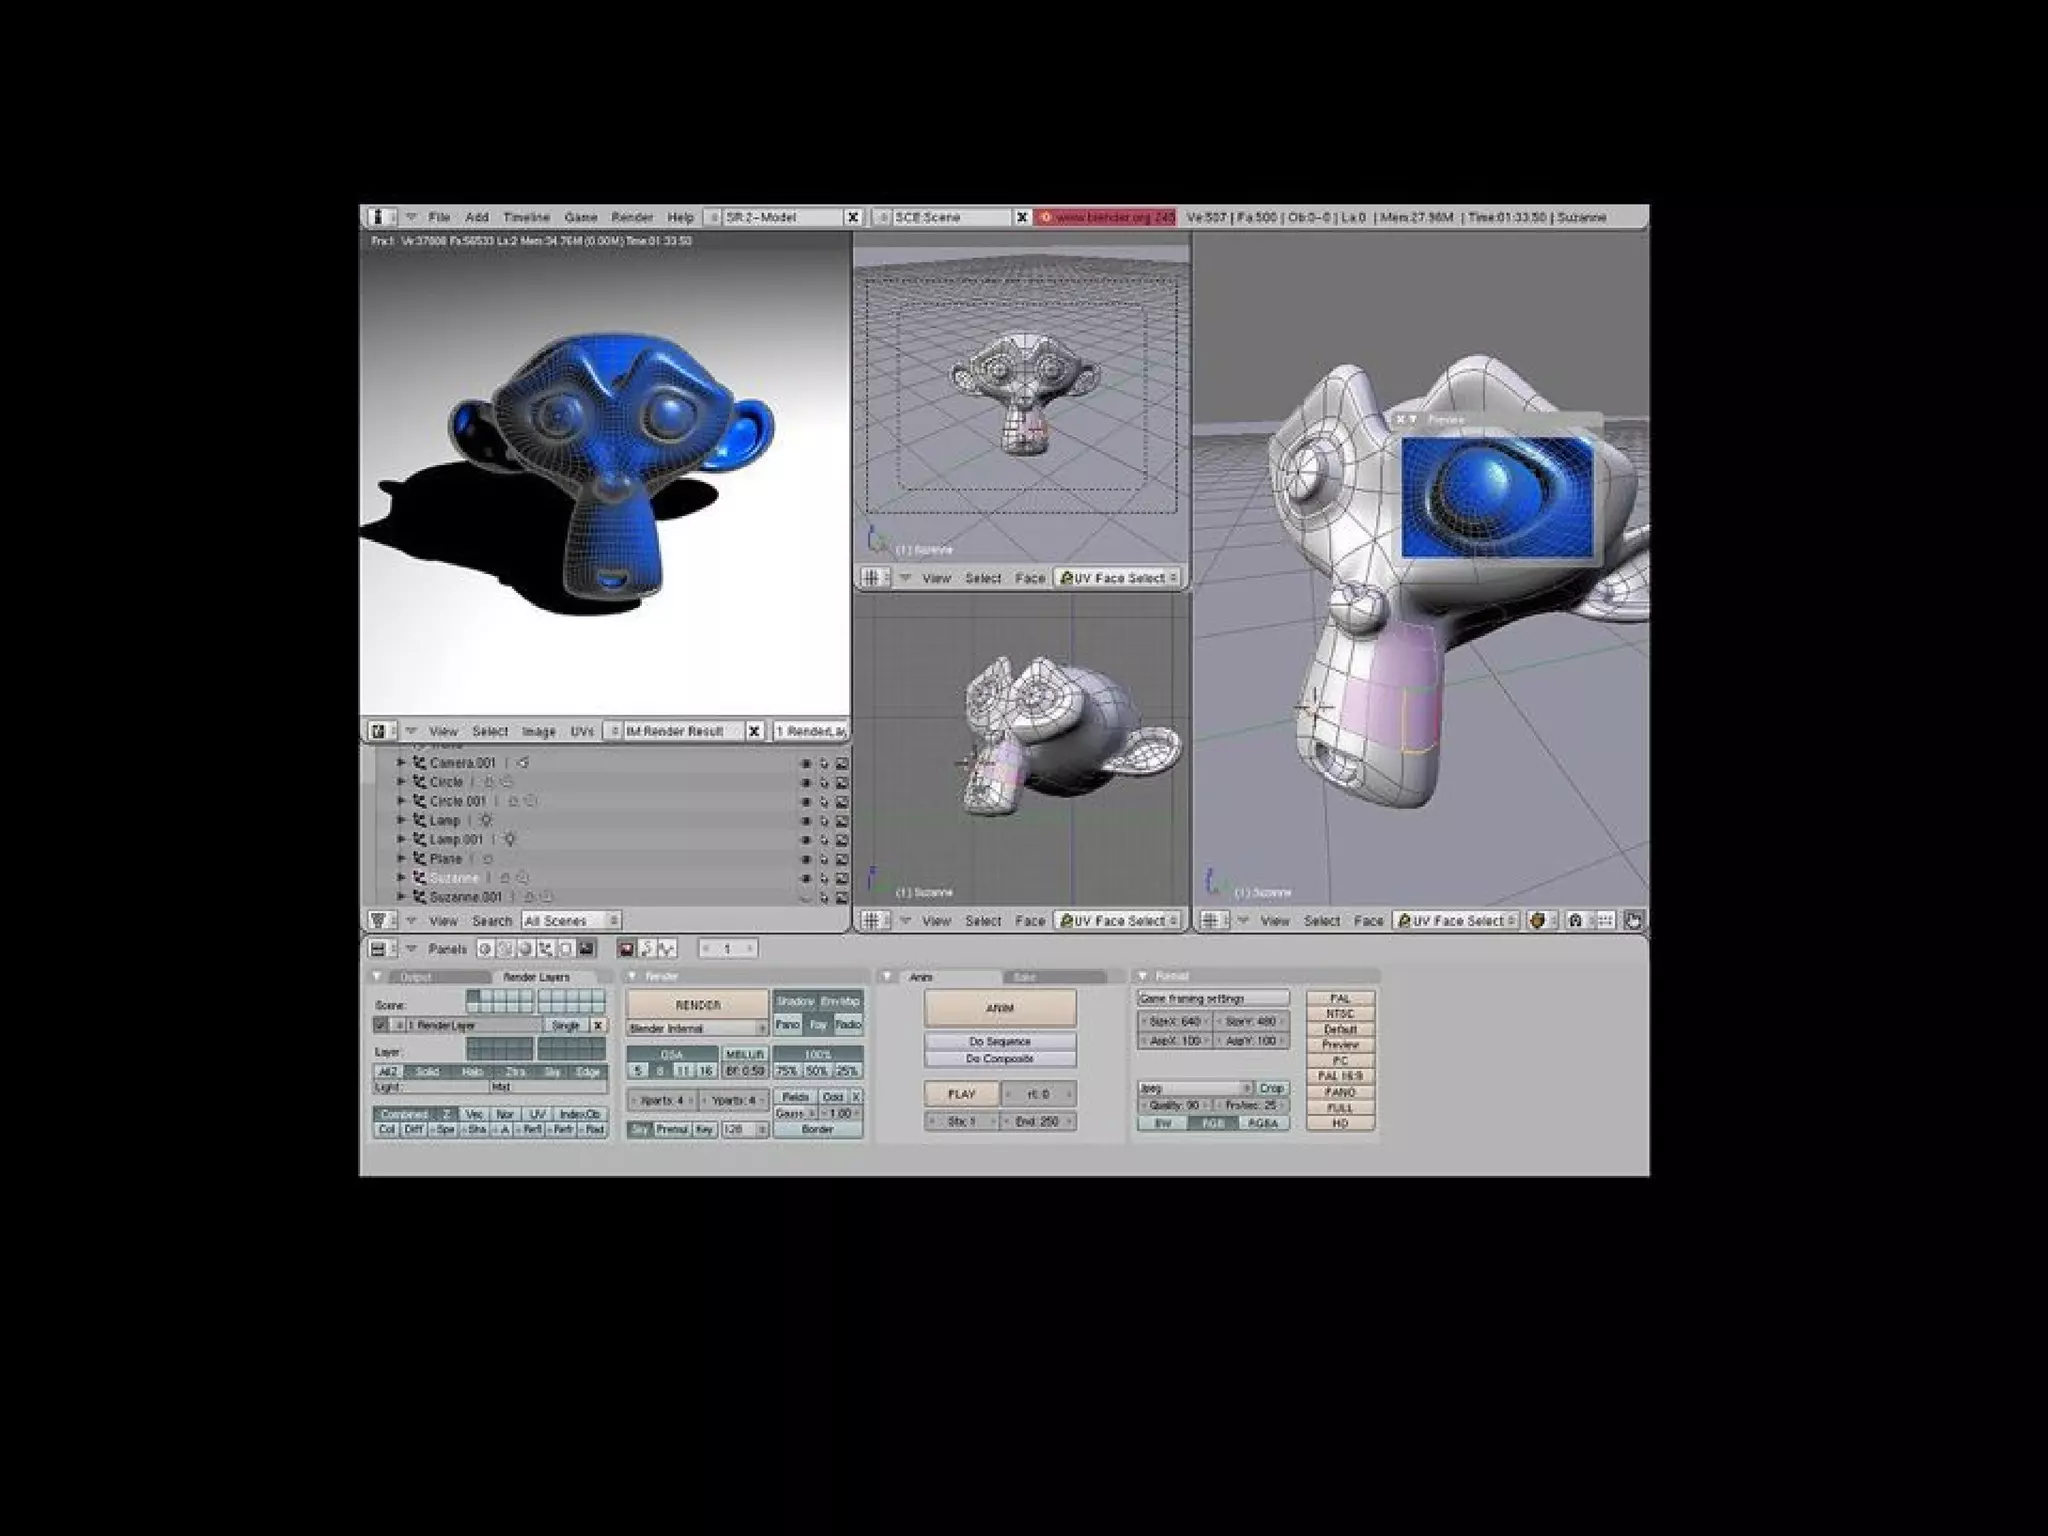Click the Quality 90 slider field
Viewport: 2048px width, 1536px height.
point(1175,1105)
